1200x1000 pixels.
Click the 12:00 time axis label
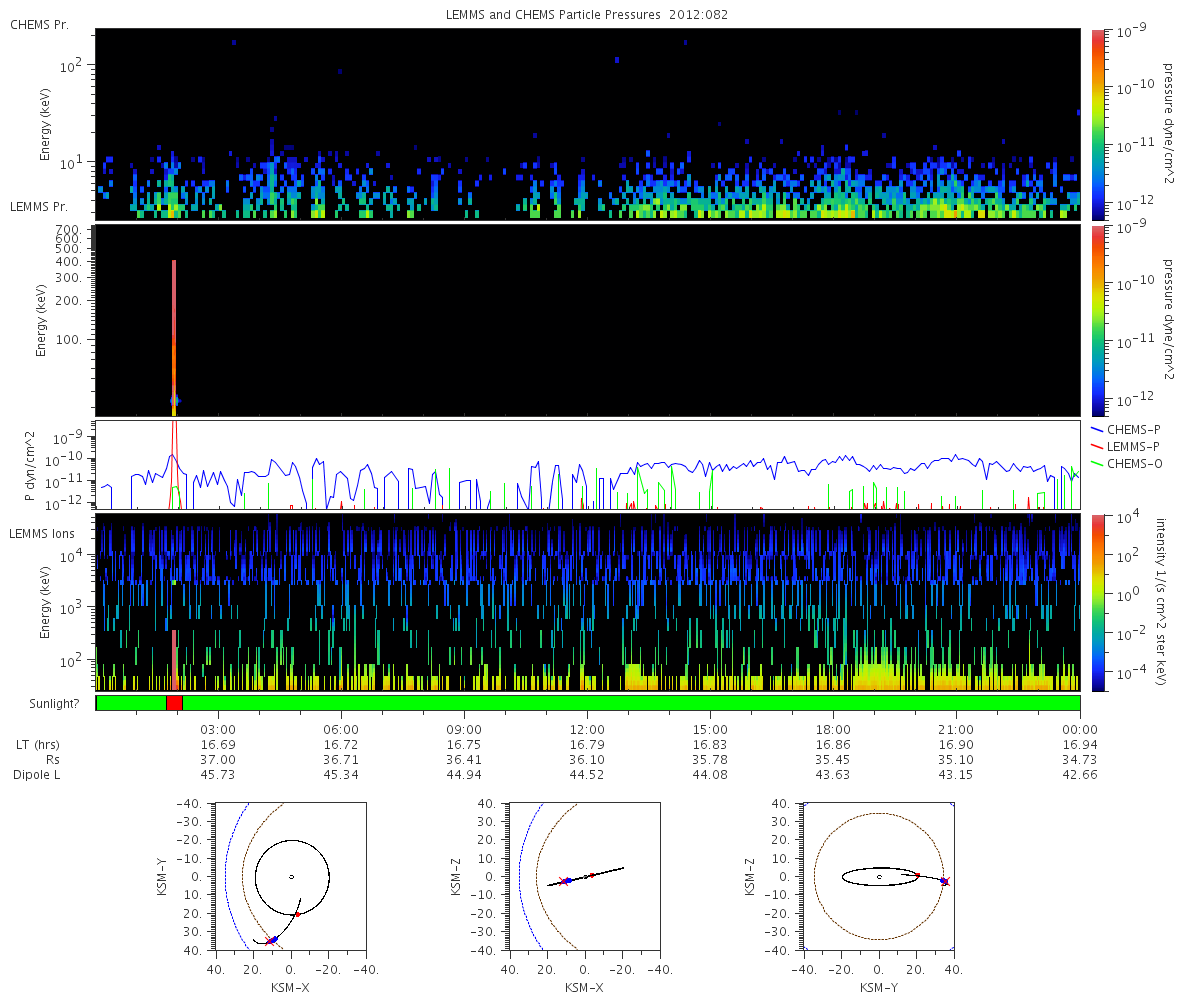(587, 728)
